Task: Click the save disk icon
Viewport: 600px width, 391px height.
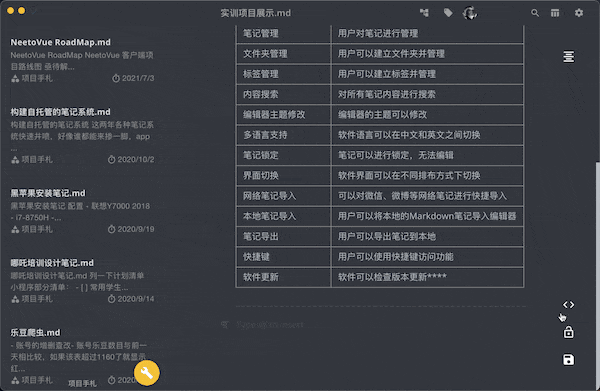Action: 569,360
